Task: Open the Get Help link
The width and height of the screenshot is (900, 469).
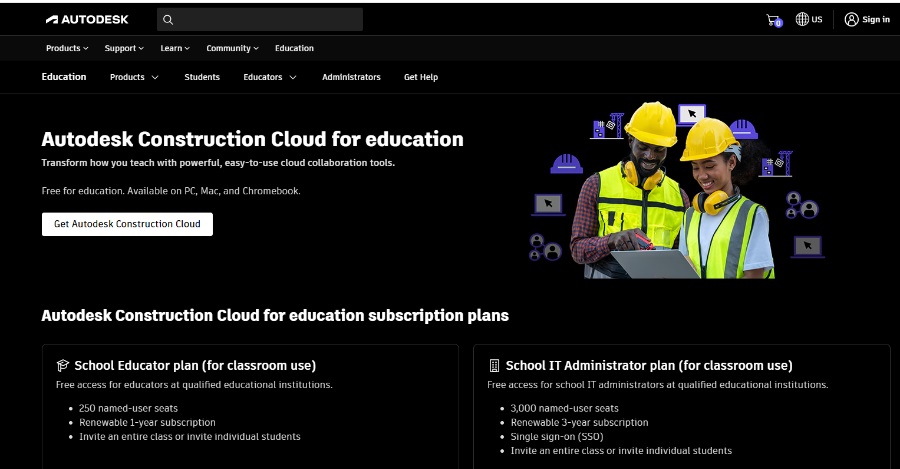Action: (x=421, y=77)
